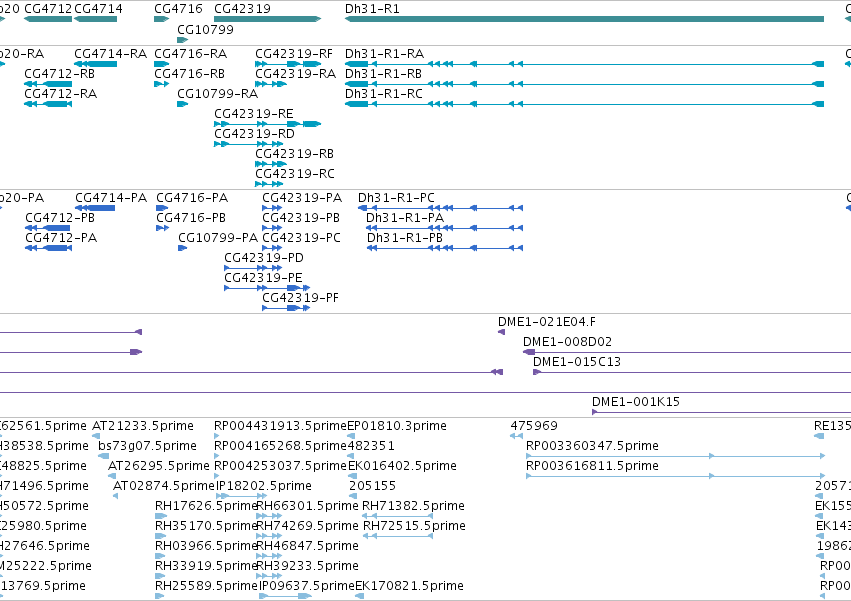
Task: Select EST AT02874.5prime
Action: 115,496
